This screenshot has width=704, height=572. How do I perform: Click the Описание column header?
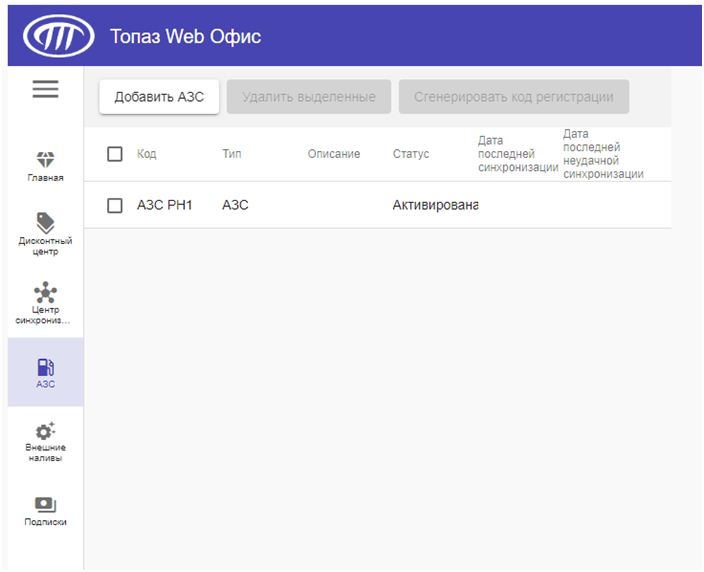pyautogui.click(x=334, y=154)
